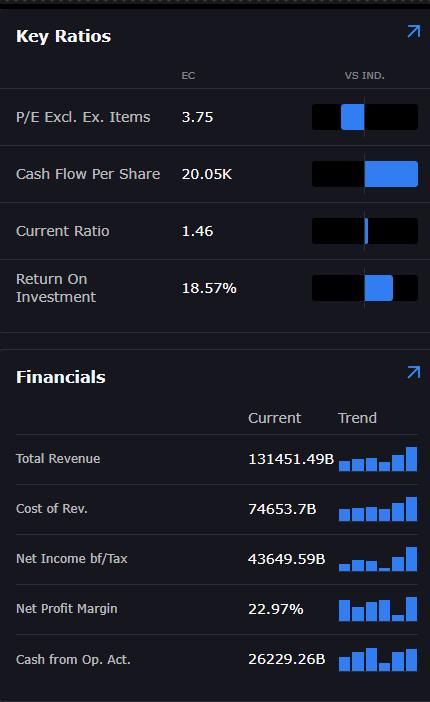
Task: Click P/E Excl. Ex. Items label
Action: (x=83, y=117)
